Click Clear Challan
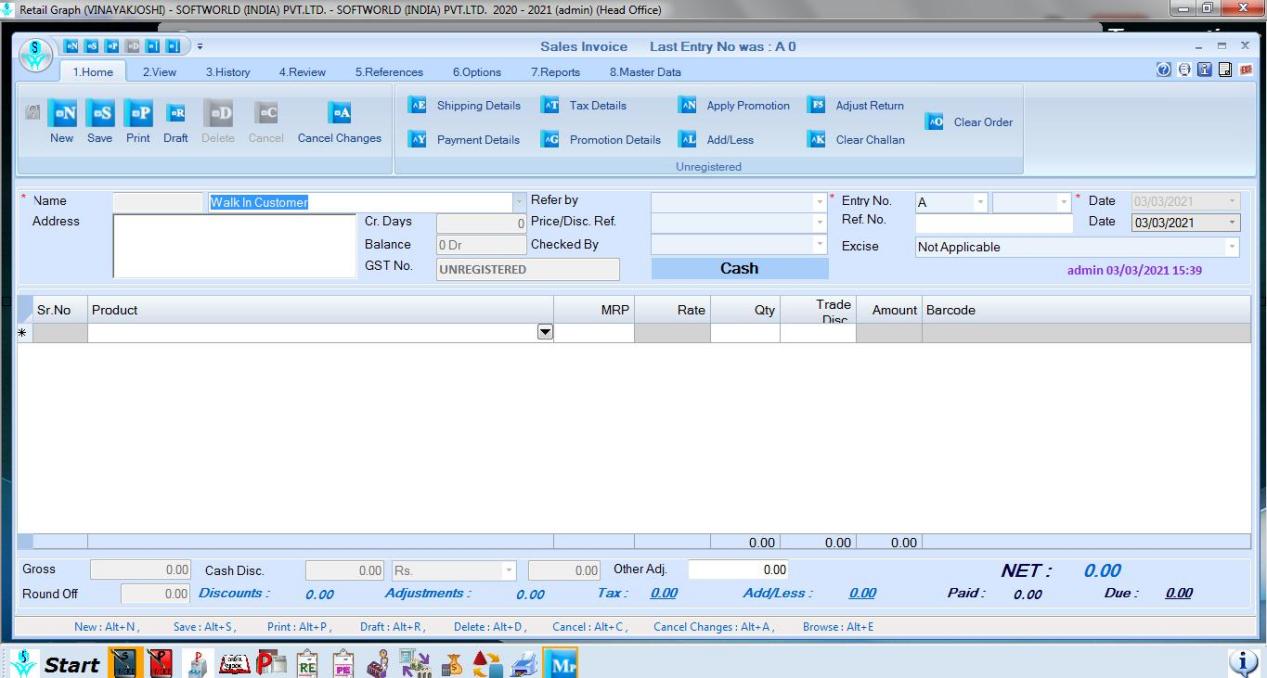The height and width of the screenshot is (678, 1267). (857, 140)
